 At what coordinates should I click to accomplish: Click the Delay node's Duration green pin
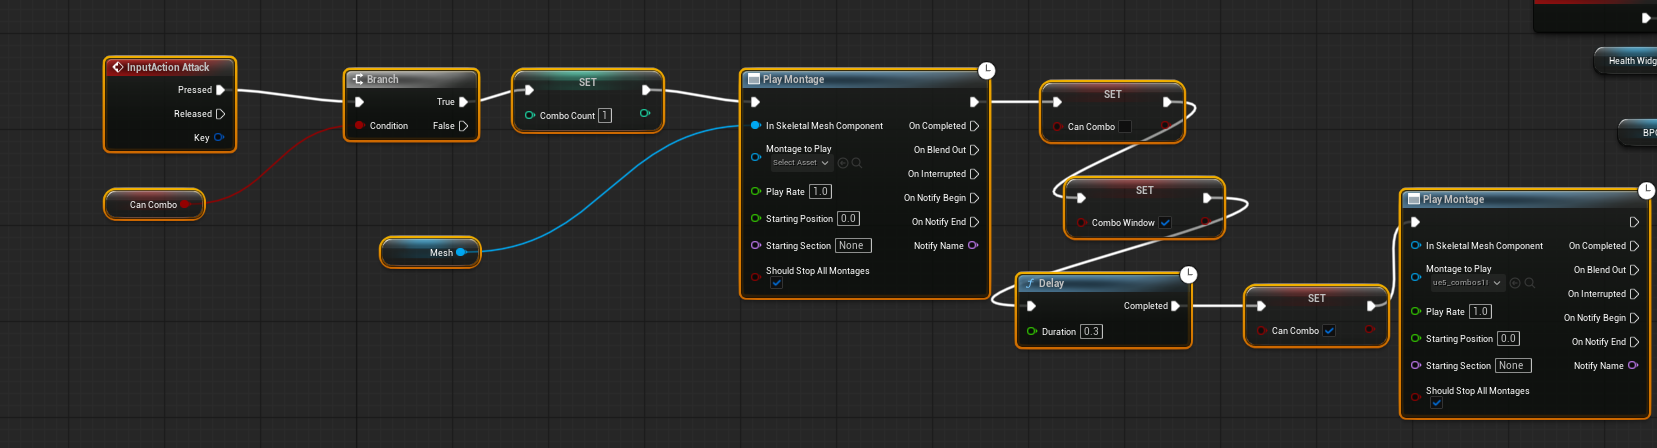tap(1032, 332)
